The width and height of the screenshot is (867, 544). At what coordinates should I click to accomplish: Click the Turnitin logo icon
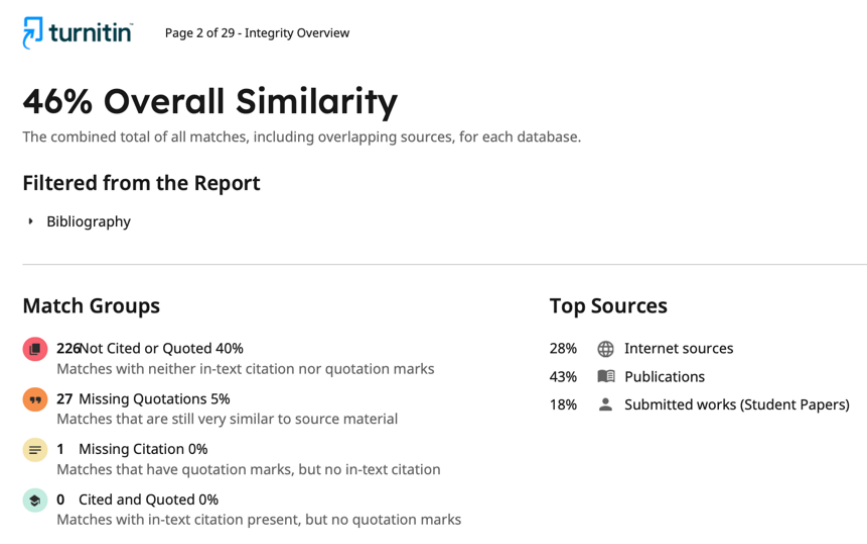tap(34, 33)
